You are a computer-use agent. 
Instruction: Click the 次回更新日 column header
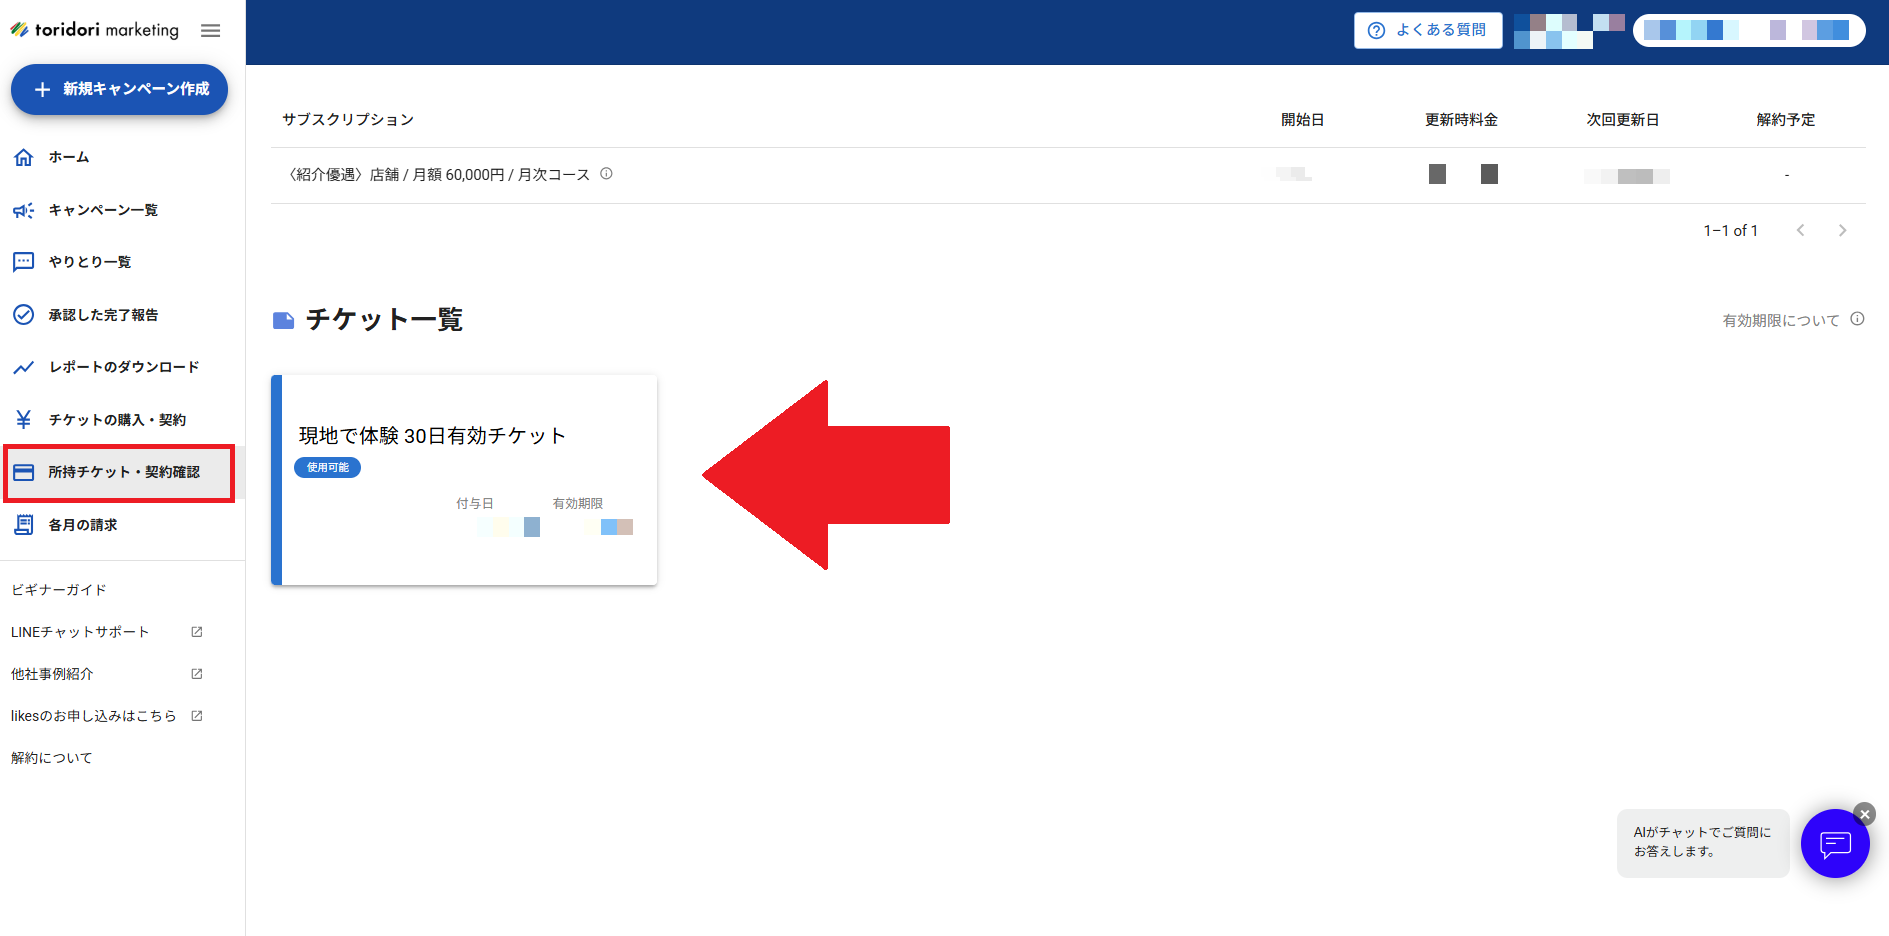coord(1623,120)
